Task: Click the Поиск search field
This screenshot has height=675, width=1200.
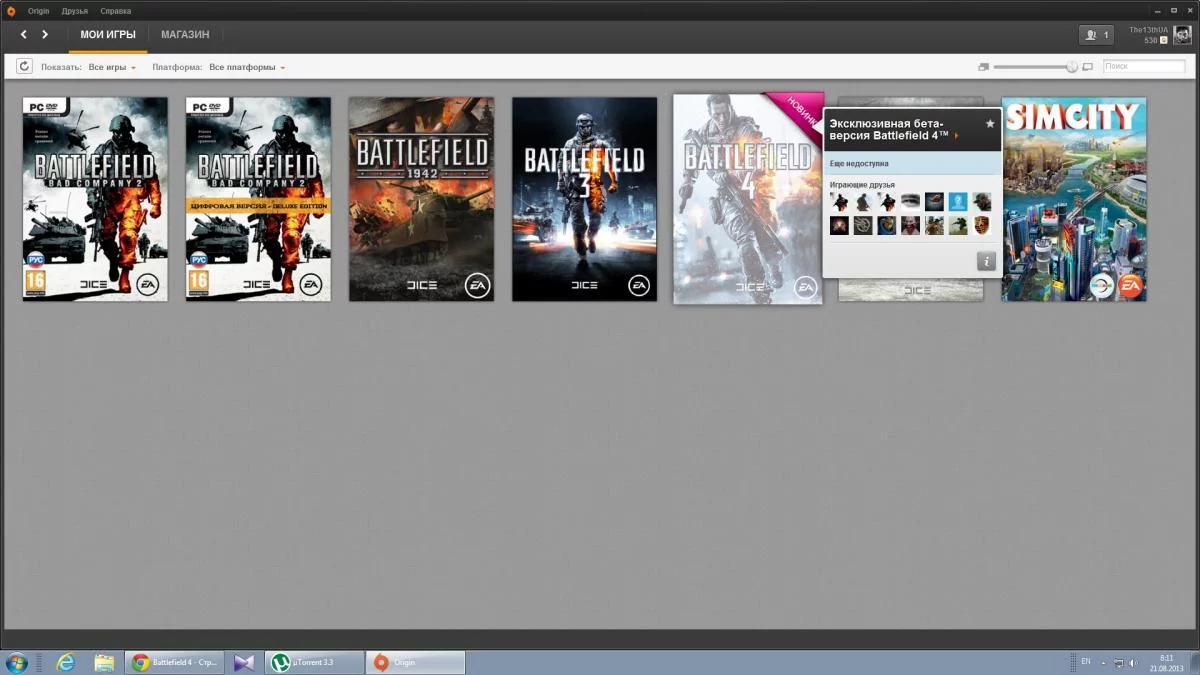Action: click(1144, 66)
